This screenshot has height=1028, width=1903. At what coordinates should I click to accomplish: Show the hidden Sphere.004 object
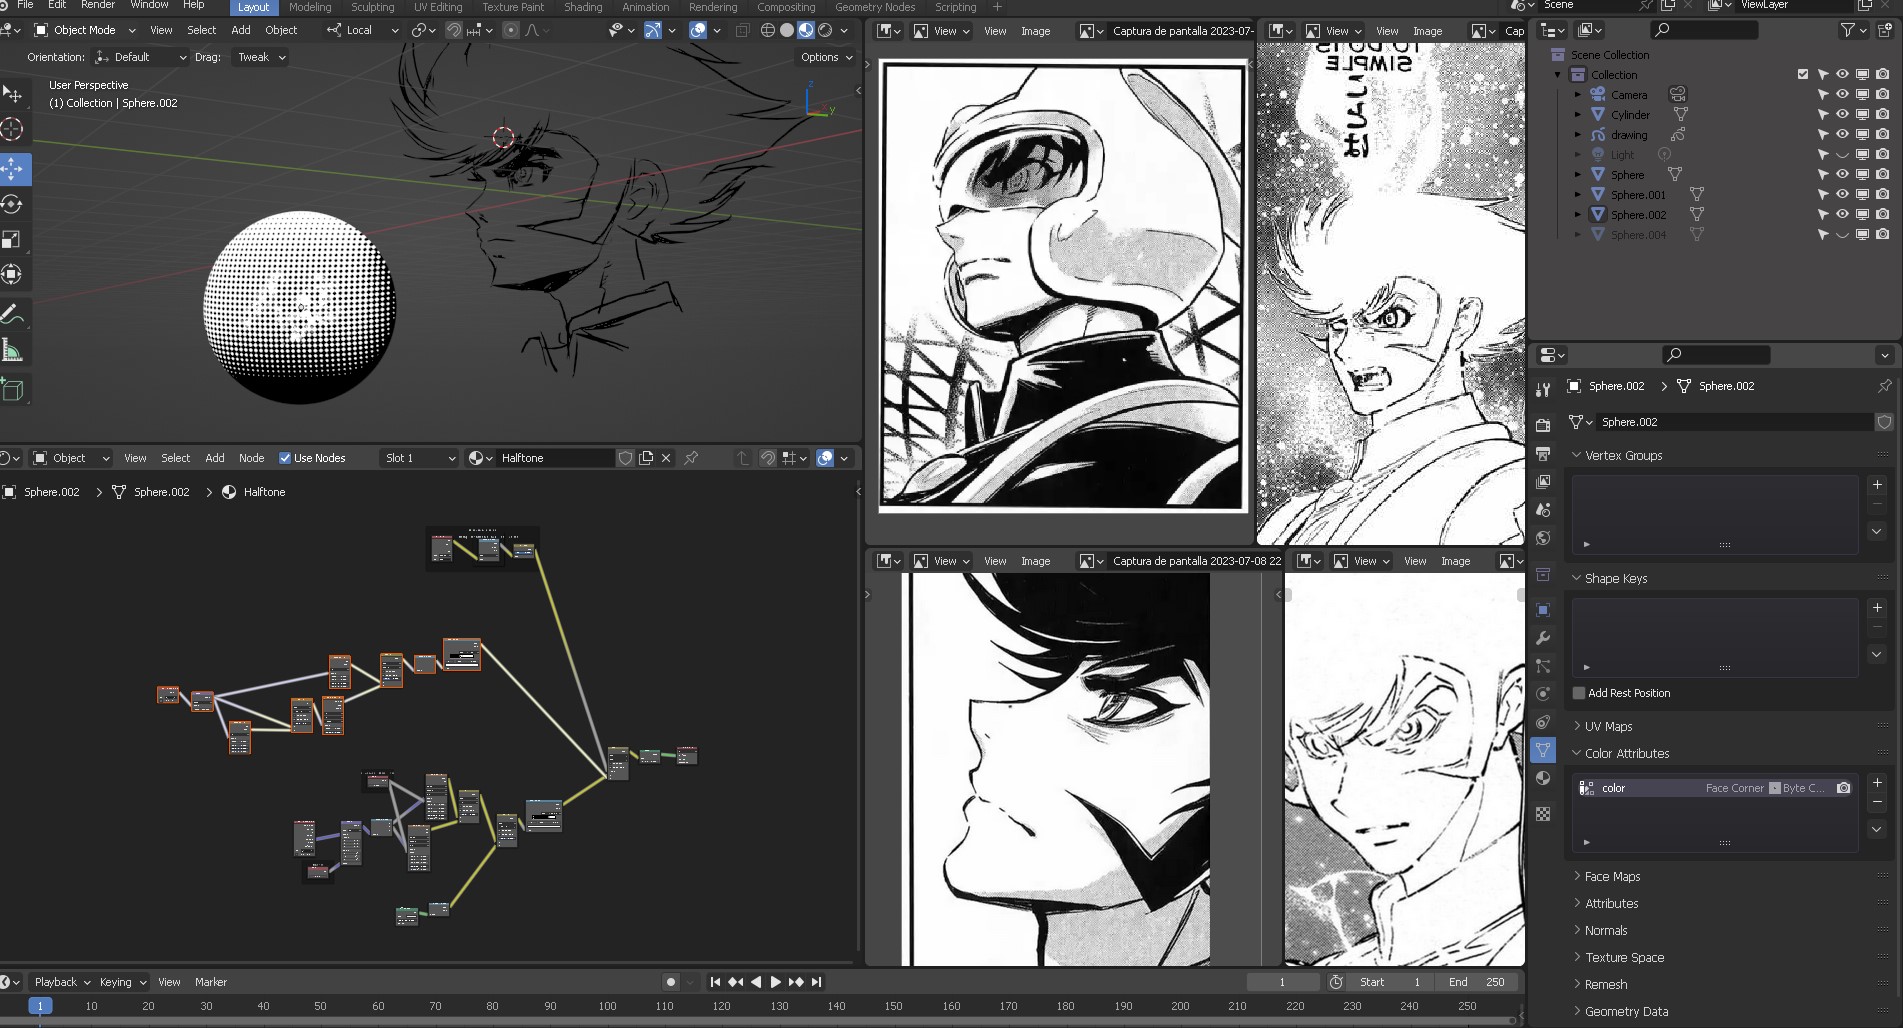tap(1842, 234)
